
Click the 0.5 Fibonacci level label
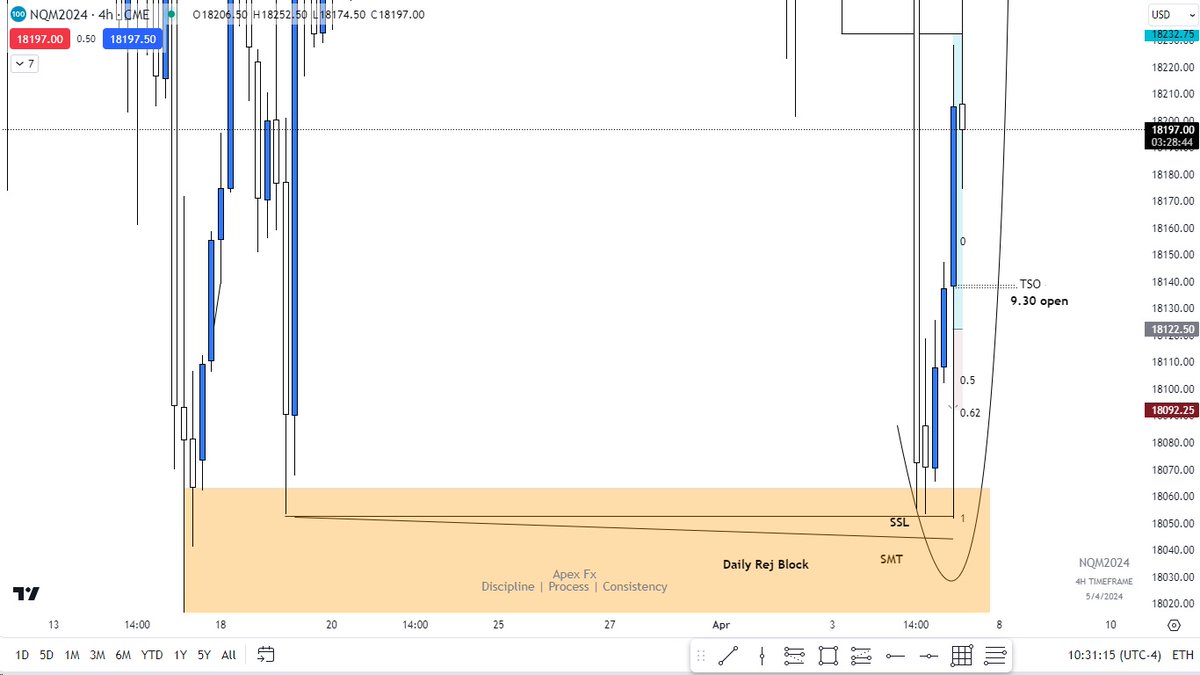click(967, 381)
